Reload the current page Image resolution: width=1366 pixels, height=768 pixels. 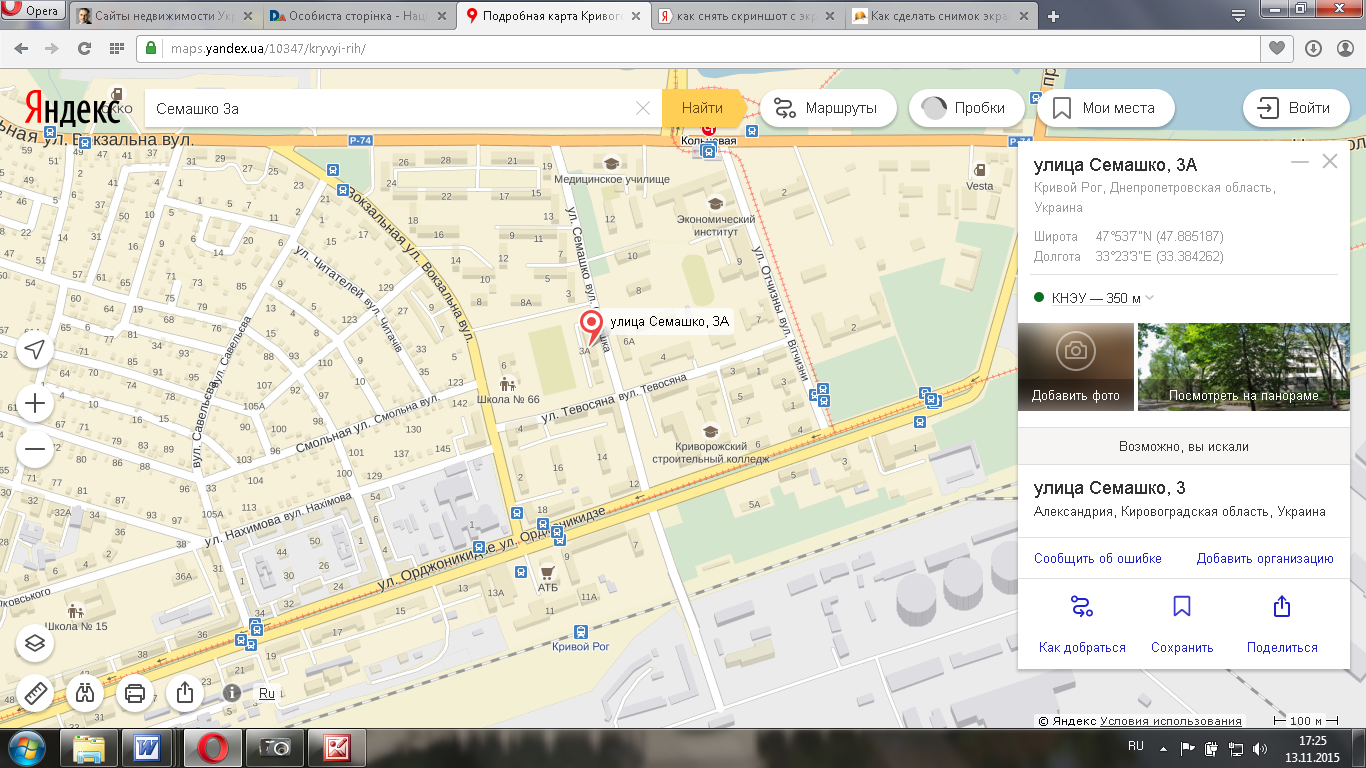point(84,48)
